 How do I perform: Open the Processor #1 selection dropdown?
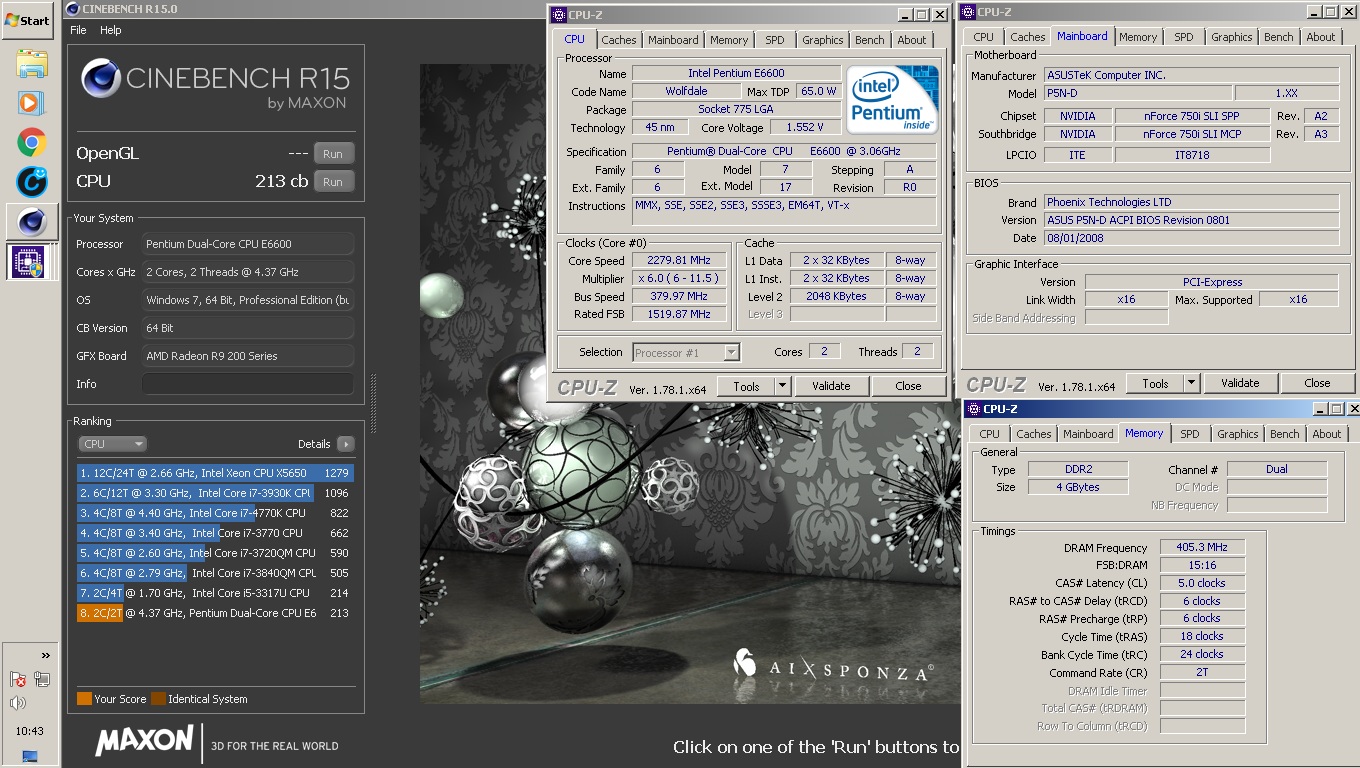(686, 352)
